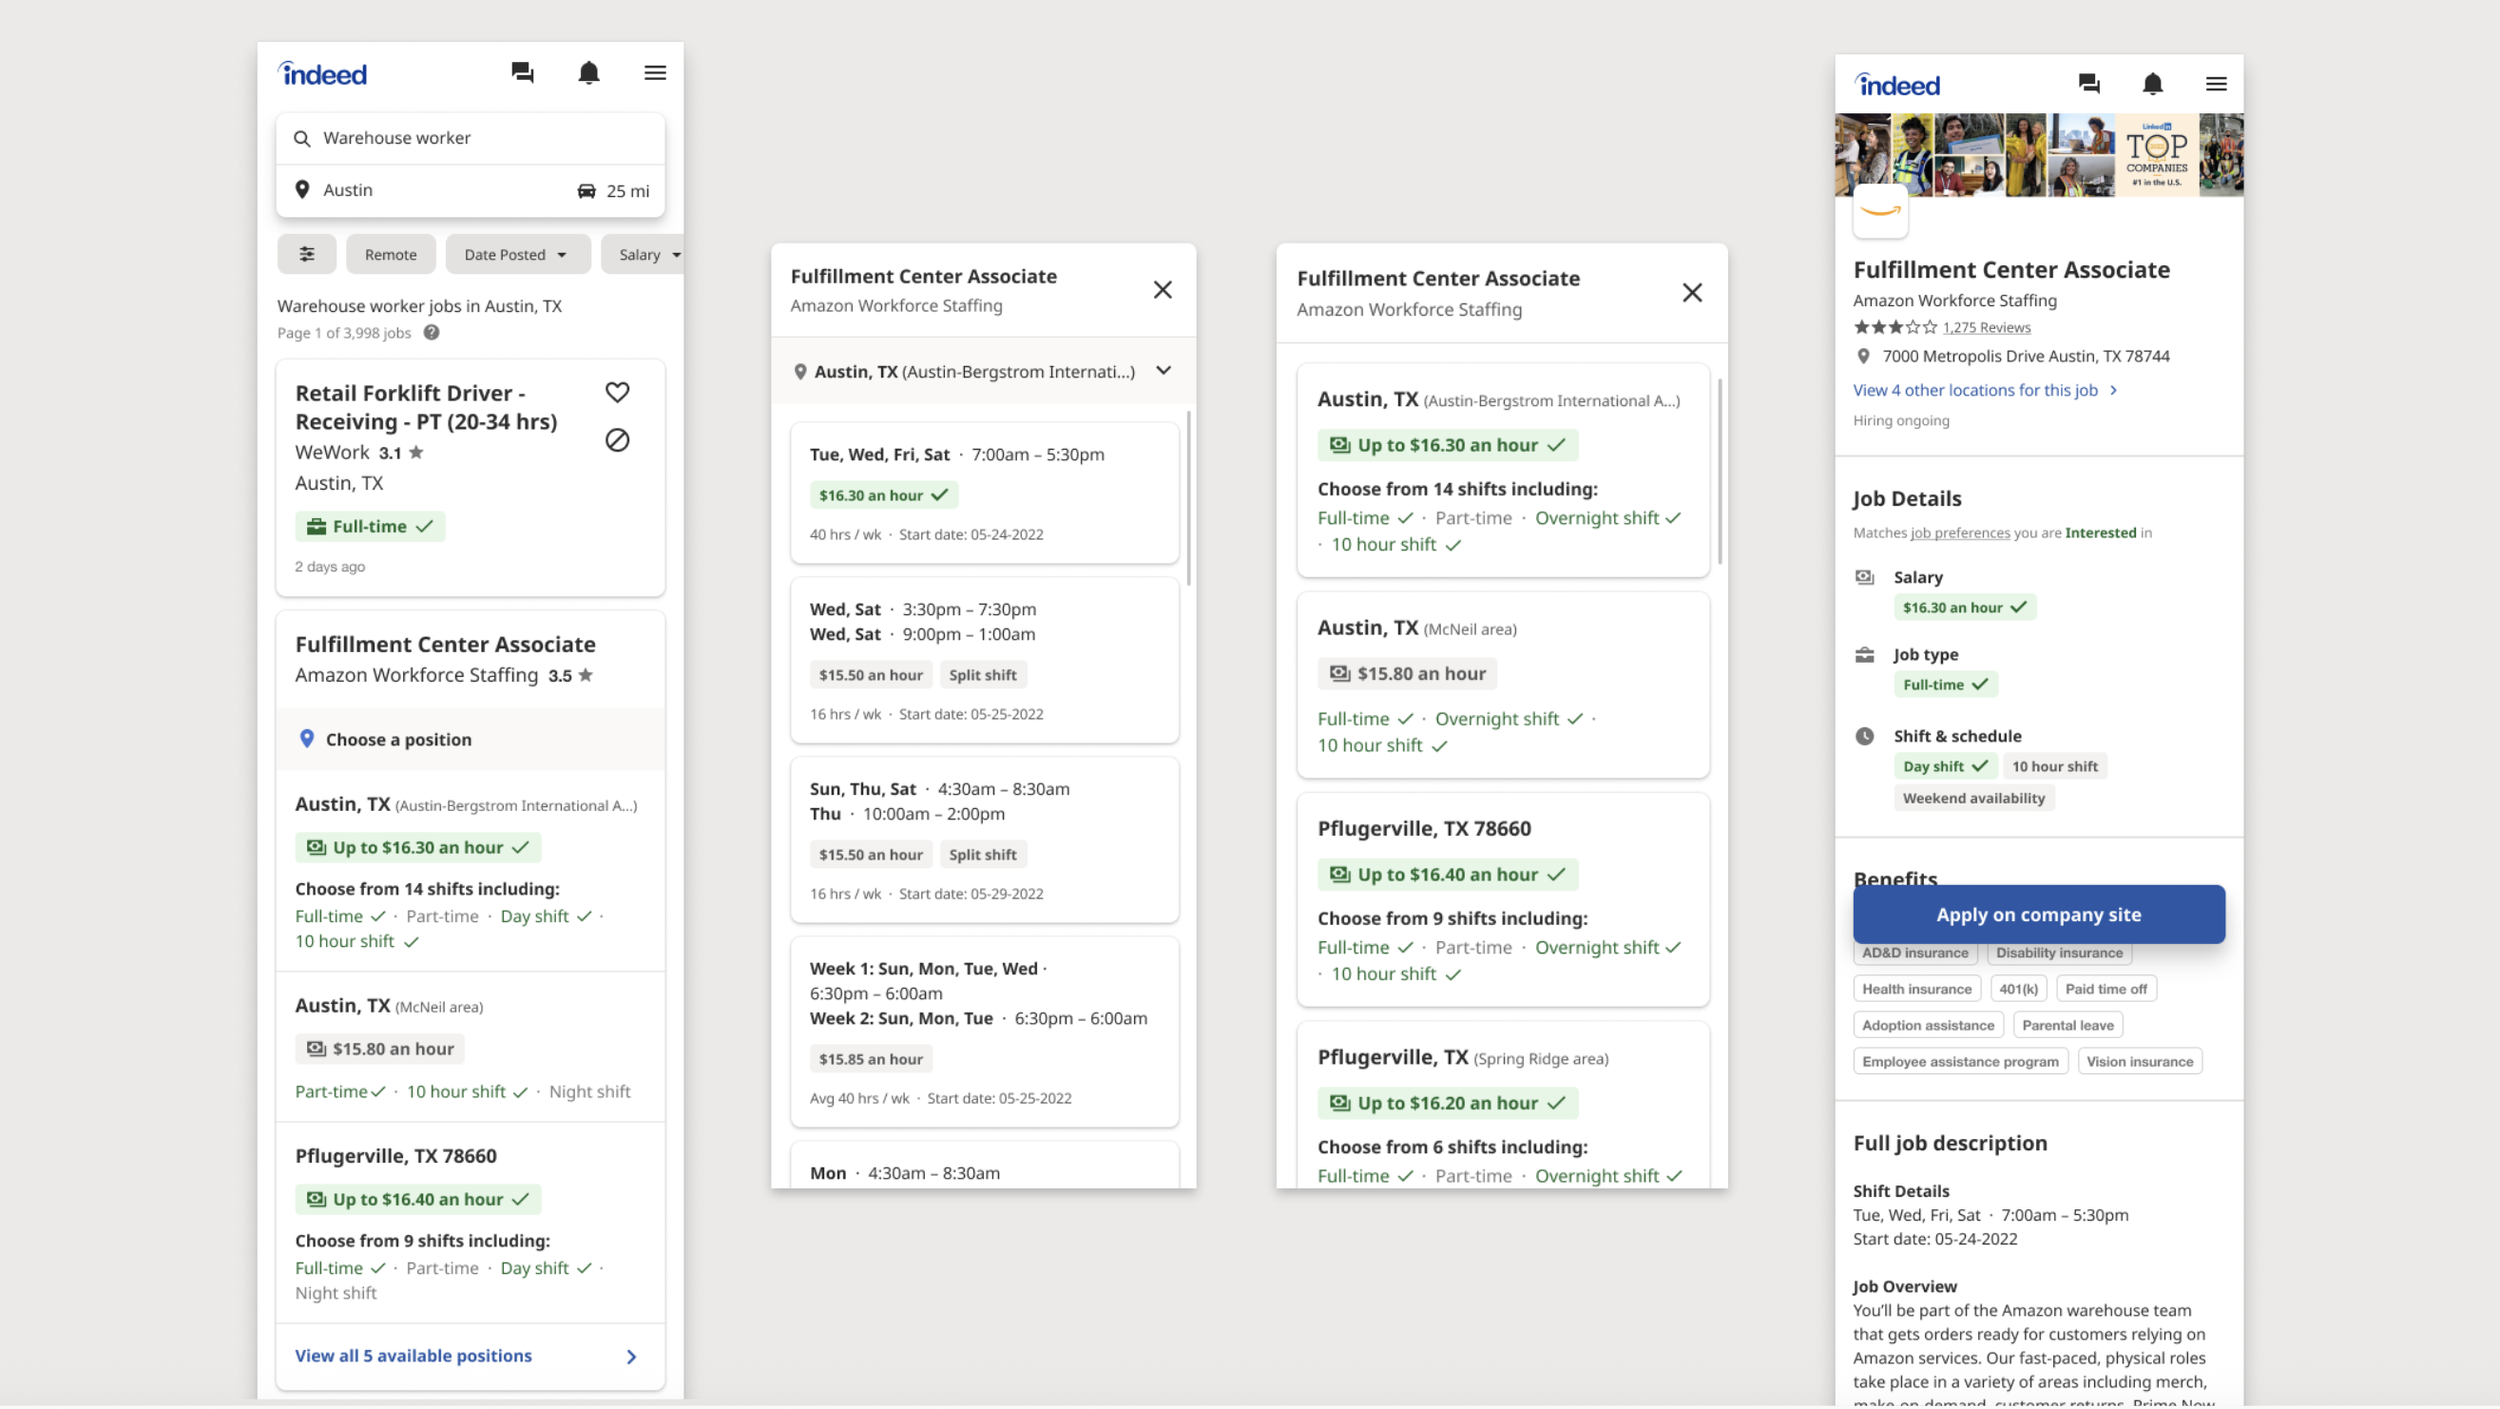The width and height of the screenshot is (2500, 1409).
Task: Open hamburger menu in left search panel
Action: pyautogui.click(x=655, y=73)
